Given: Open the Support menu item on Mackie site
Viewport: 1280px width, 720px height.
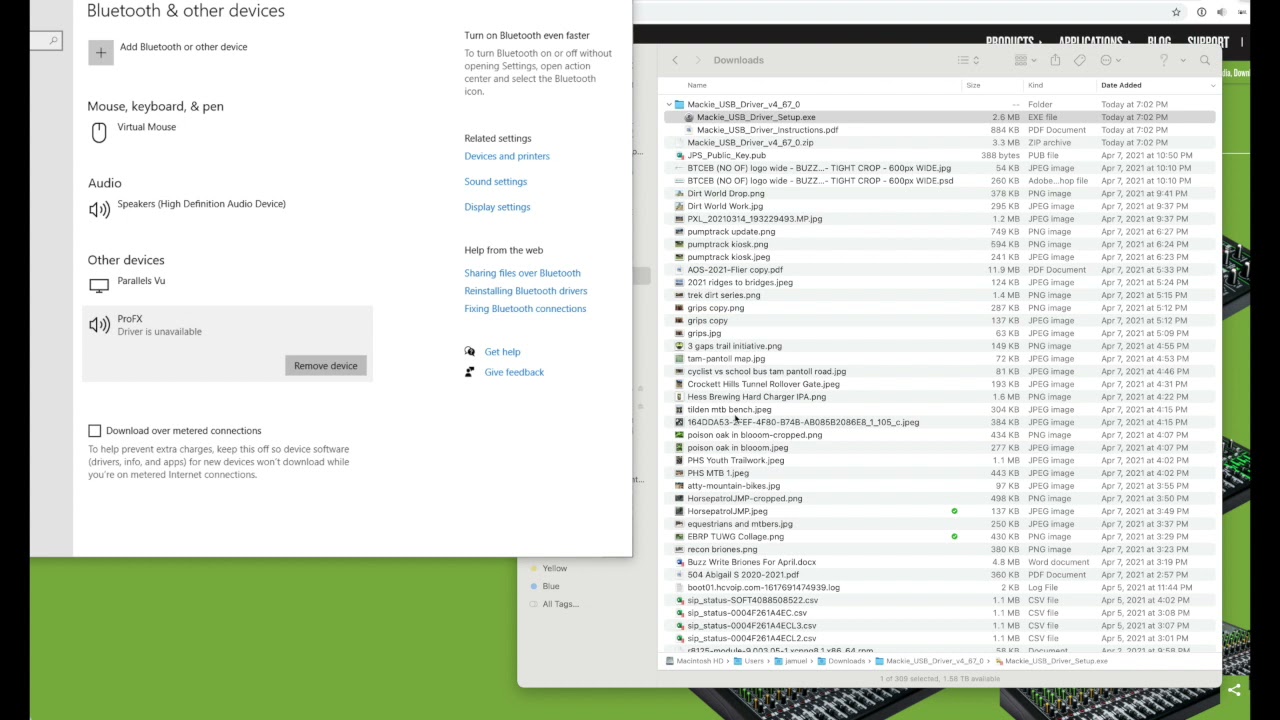Looking at the screenshot, I should point(1208,42).
